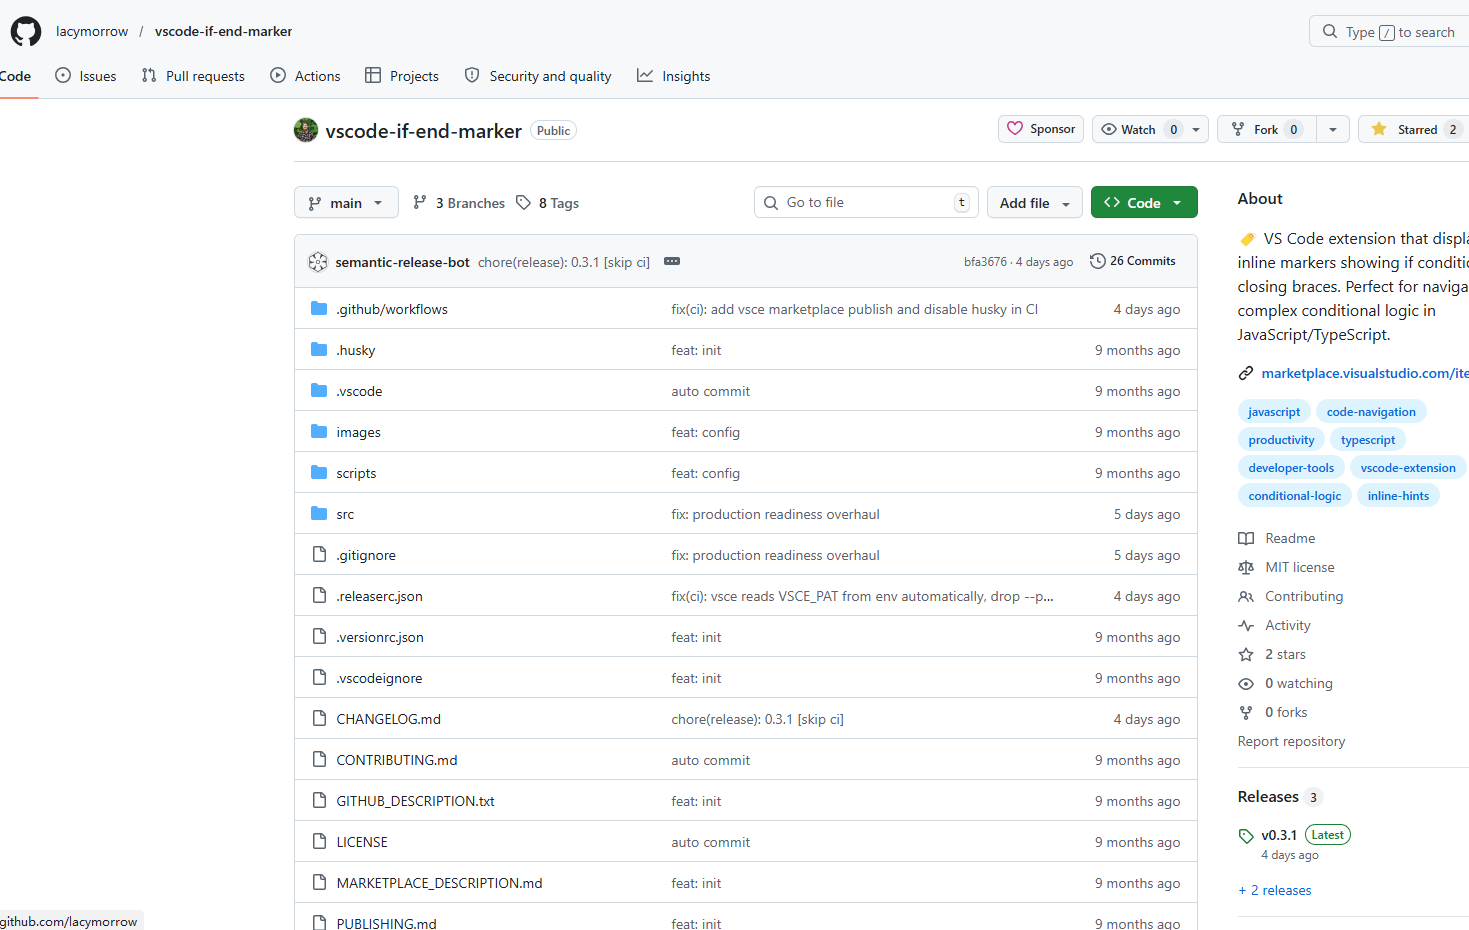The height and width of the screenshot is (930, 1469).
Task: Click the forks icon in About
Action: click(1246, 713)
